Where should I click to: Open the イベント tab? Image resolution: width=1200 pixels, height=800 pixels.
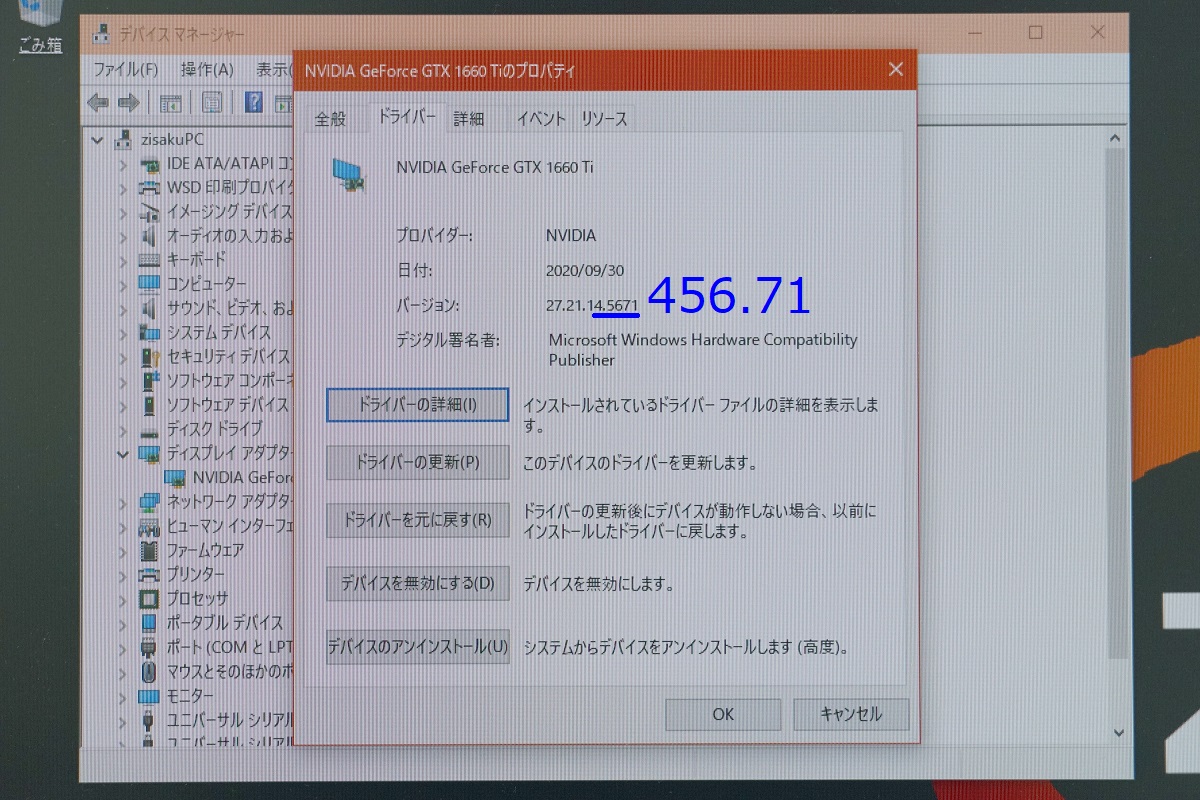541,118
